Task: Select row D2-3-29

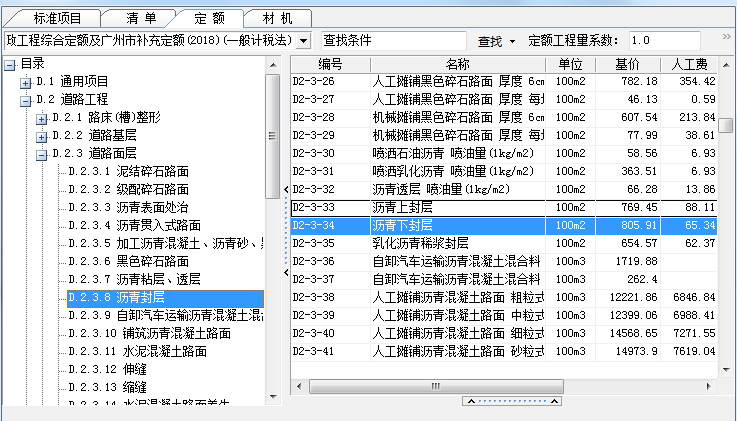Action: pos(504,135)
